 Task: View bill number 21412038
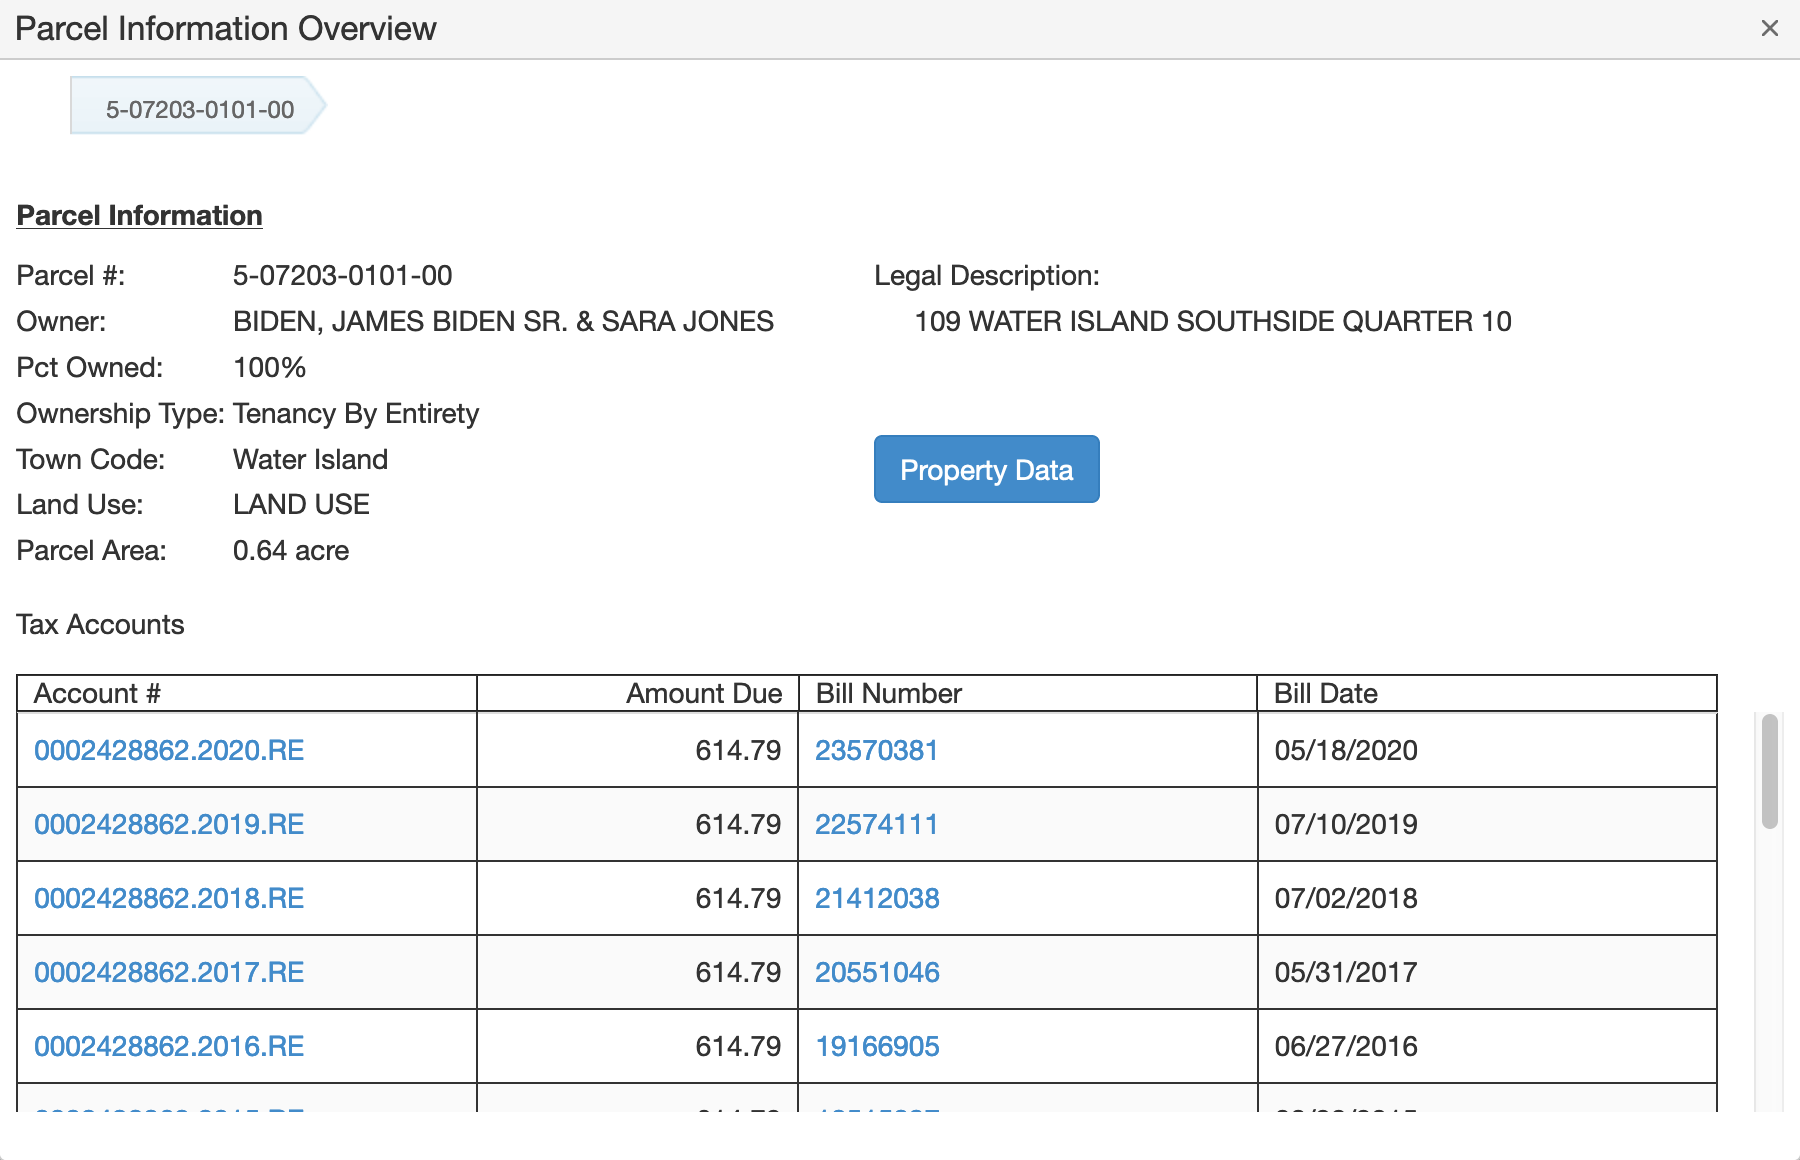(x=877, y=898)
